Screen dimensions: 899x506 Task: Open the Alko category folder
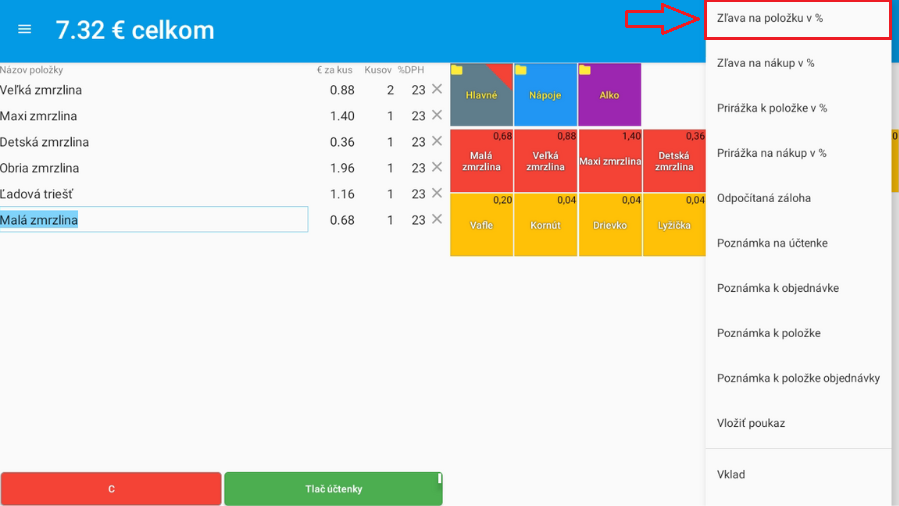[609, 95]
